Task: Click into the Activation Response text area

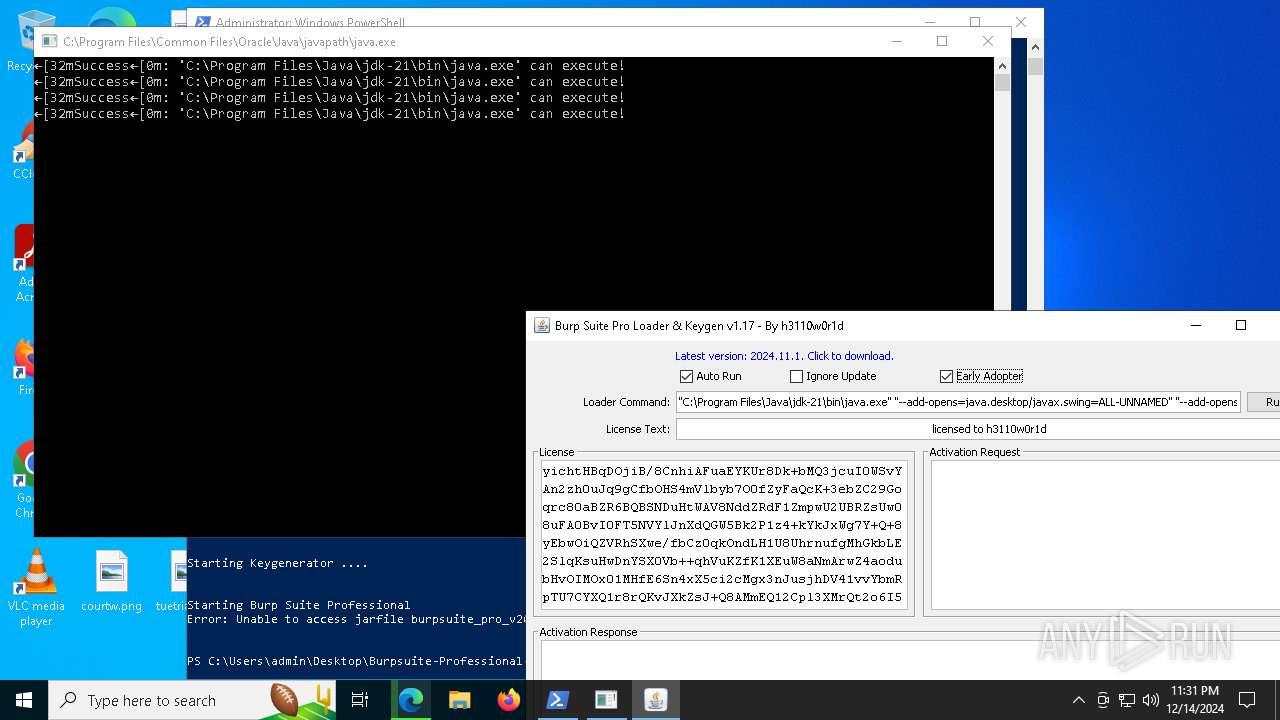Action: click(910, 660)
